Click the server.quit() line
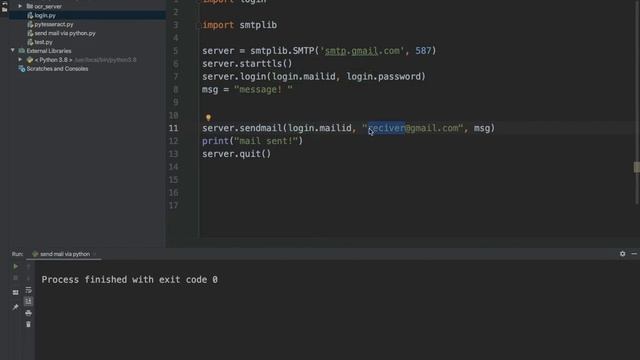 click(x=237, y=154)
